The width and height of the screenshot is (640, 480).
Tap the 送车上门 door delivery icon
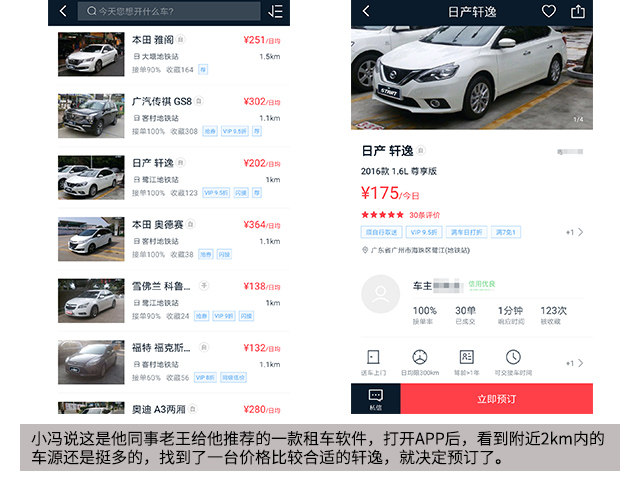click(373, 361)
